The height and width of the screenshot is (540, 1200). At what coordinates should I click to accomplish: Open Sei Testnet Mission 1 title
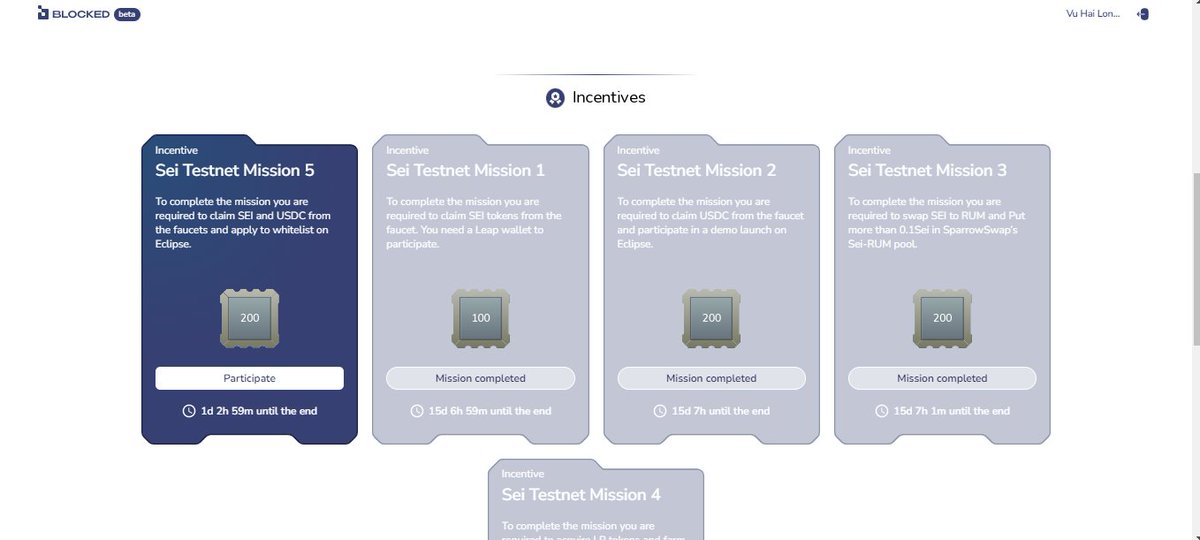[466, 170]
